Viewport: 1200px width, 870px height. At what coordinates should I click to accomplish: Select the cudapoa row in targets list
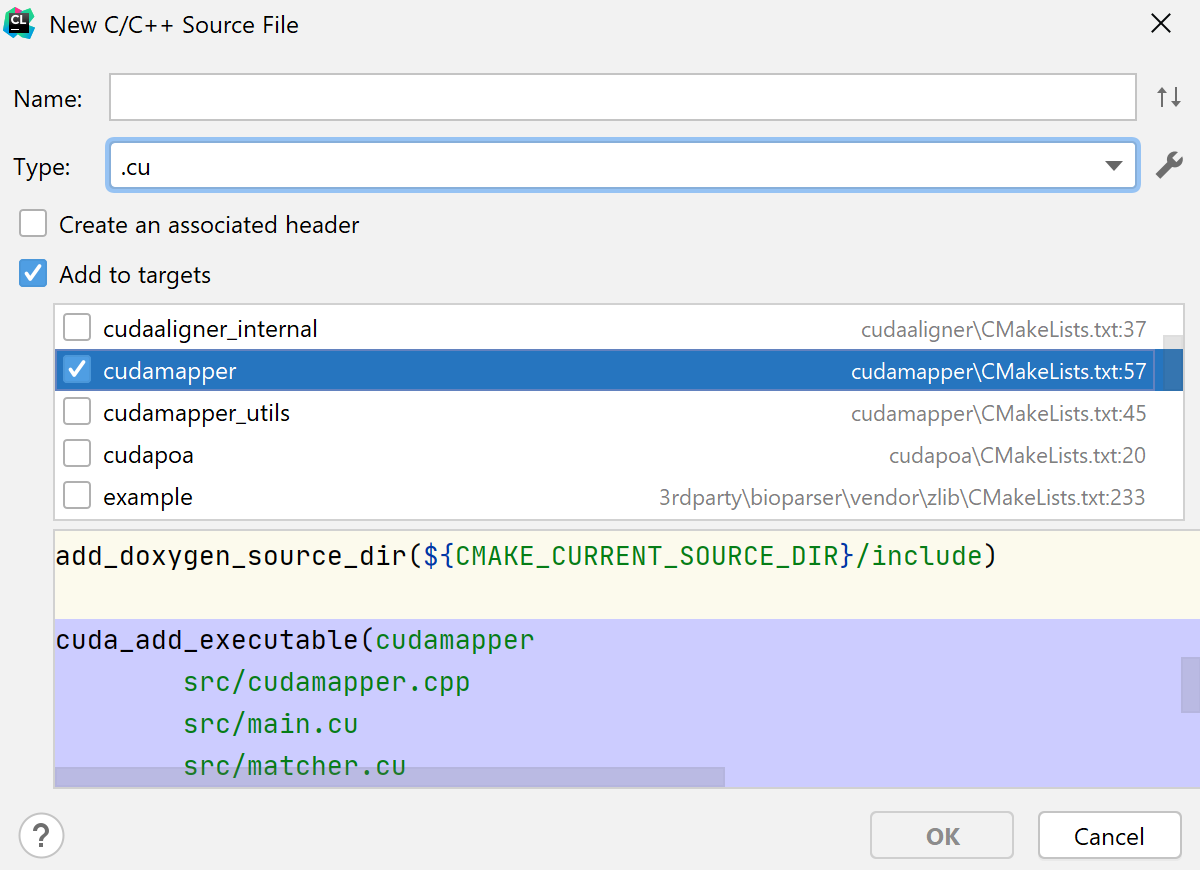[x=500, y=455]
